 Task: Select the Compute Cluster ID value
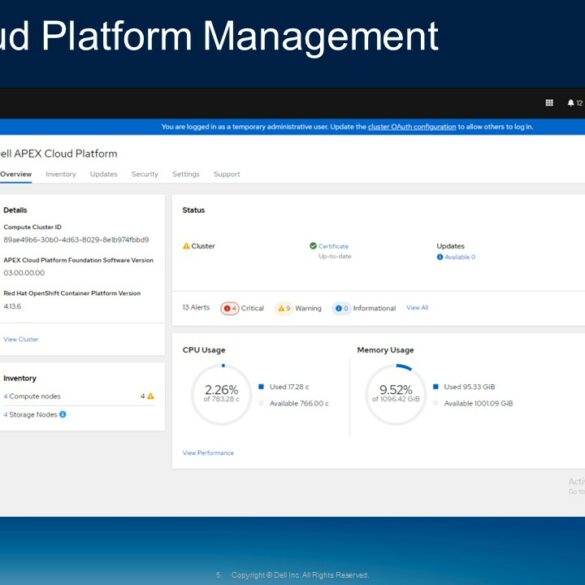point(76,240)
